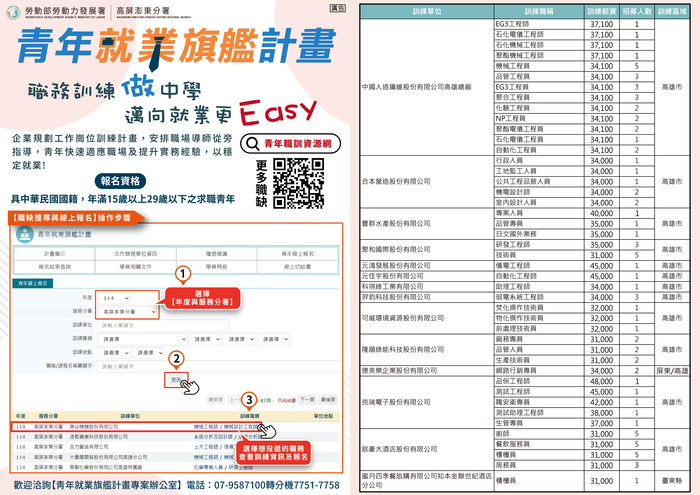Open the 土木工程師 job link
Image resolution: width=700 pixels, height=495 pixels.
pos(206,447)
